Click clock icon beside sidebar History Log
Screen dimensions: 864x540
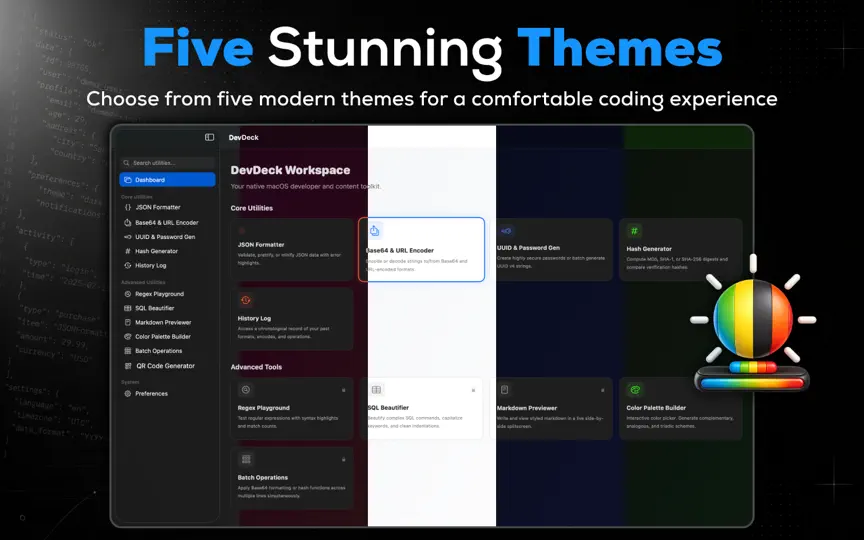[128, 266]
